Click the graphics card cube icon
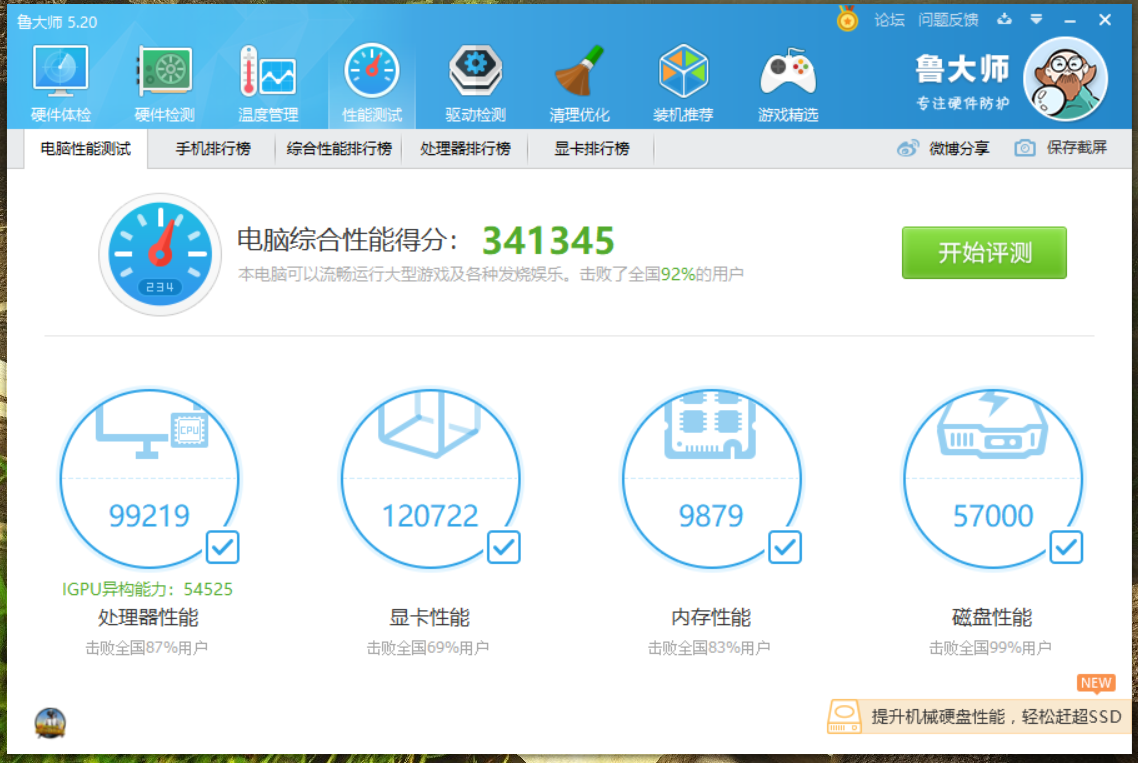This screenshot has height=763, width=1138. (430, 423)
